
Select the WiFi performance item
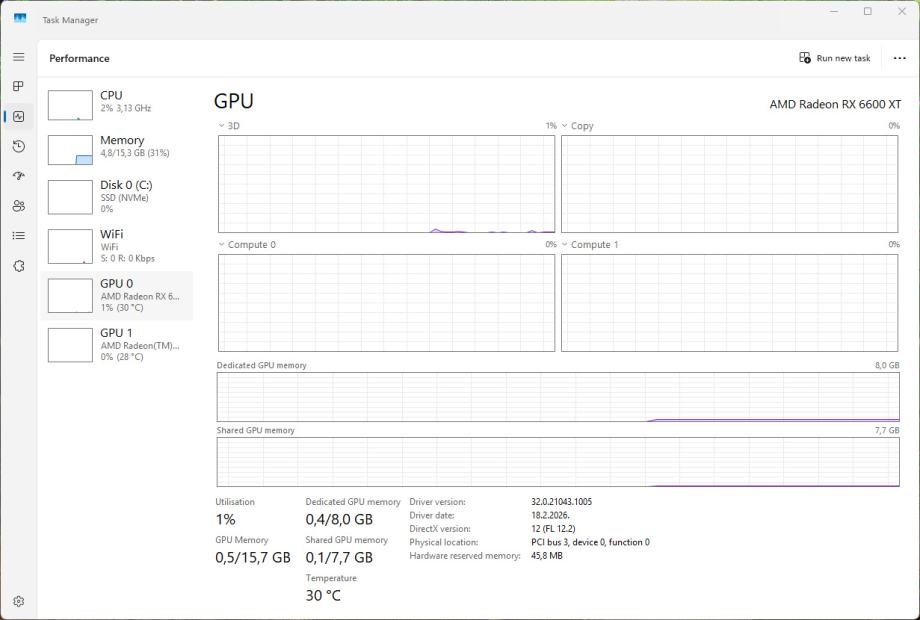pos(118,245)
